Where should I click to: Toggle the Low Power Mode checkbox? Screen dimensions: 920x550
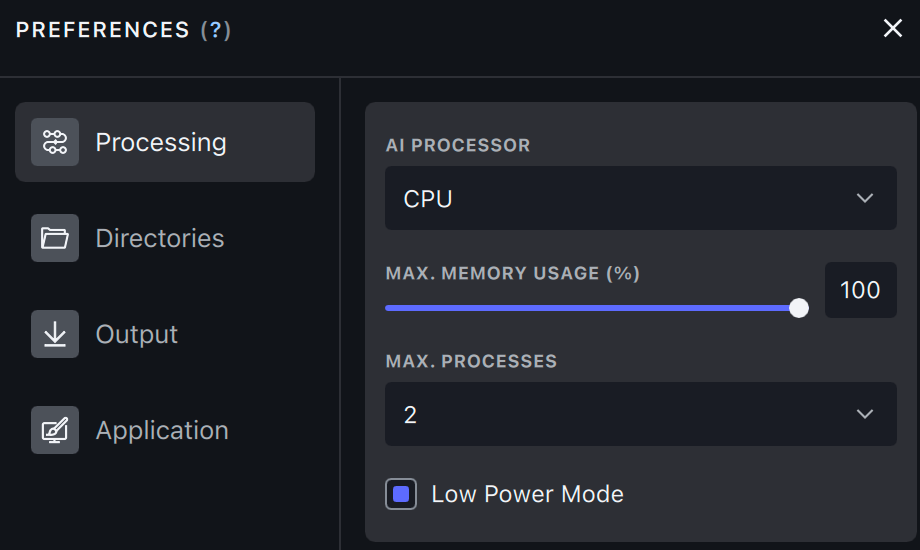click(401, 494)
